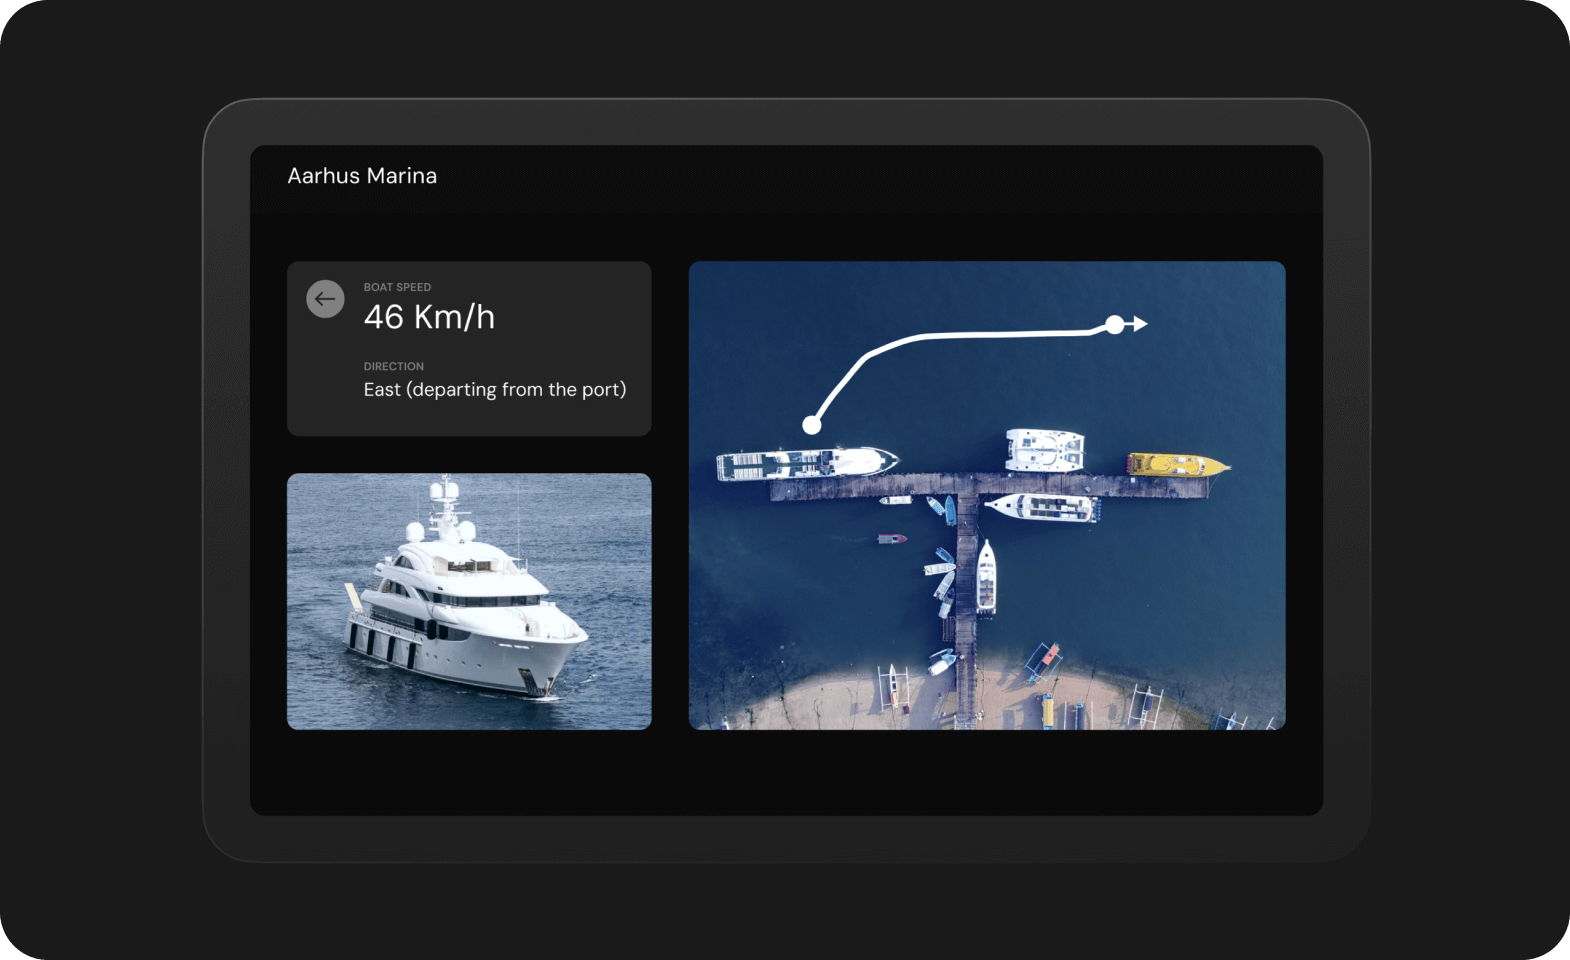Screen dimensions: 1570x960
Task: Open the yacht photo thumbnail
Action: pos(469,601)
